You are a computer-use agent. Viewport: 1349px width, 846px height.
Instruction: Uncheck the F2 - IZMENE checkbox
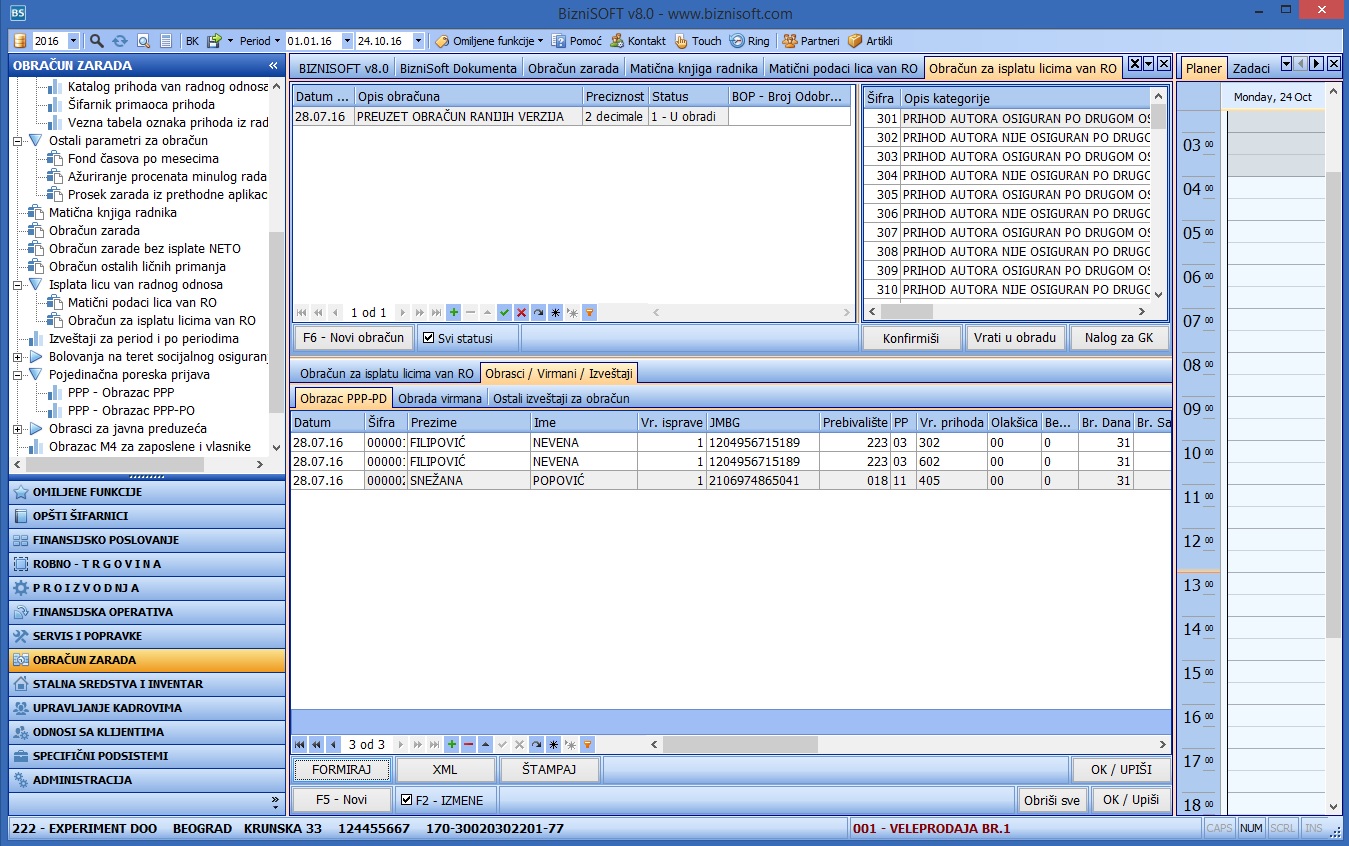pyautogui.click(x=406, y=800)
